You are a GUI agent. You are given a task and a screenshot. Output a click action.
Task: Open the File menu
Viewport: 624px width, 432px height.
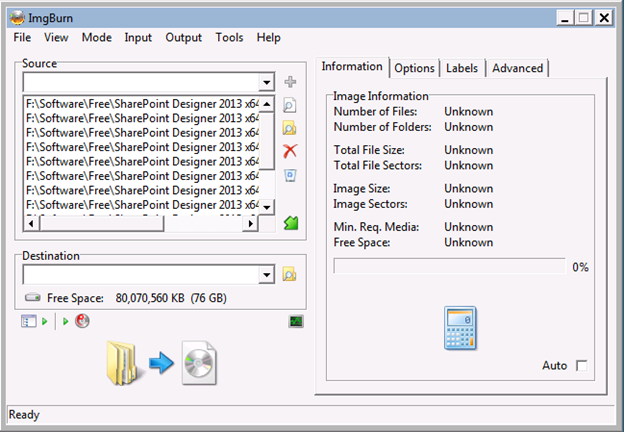click(x=22, y=37)
